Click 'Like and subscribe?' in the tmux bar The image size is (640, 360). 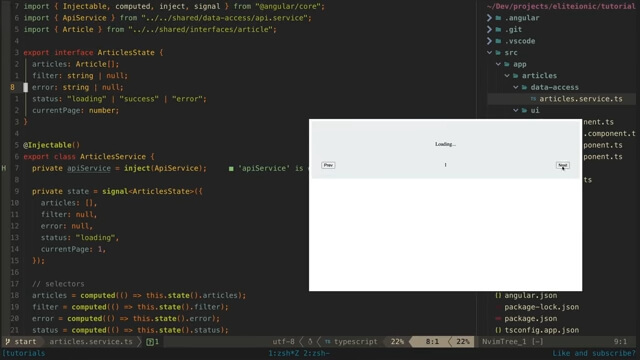(x=594, y=353)
